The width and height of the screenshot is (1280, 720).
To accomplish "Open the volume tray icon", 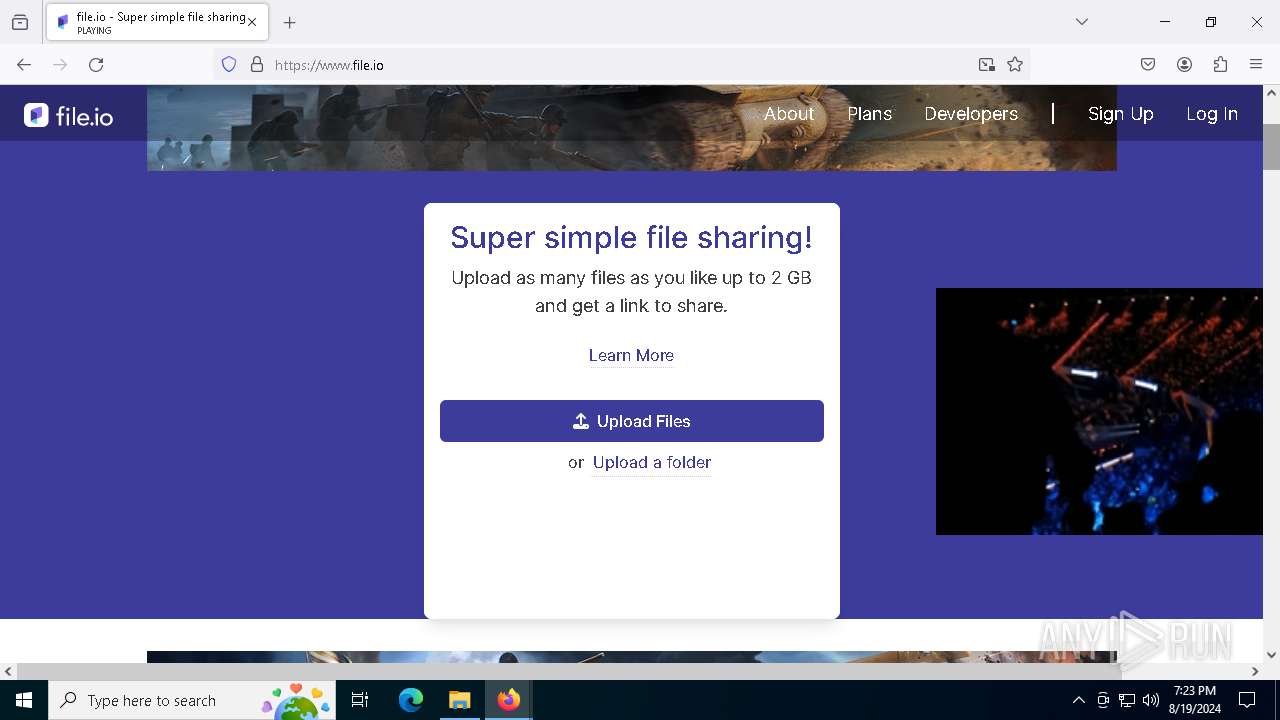I will 1151,700.
